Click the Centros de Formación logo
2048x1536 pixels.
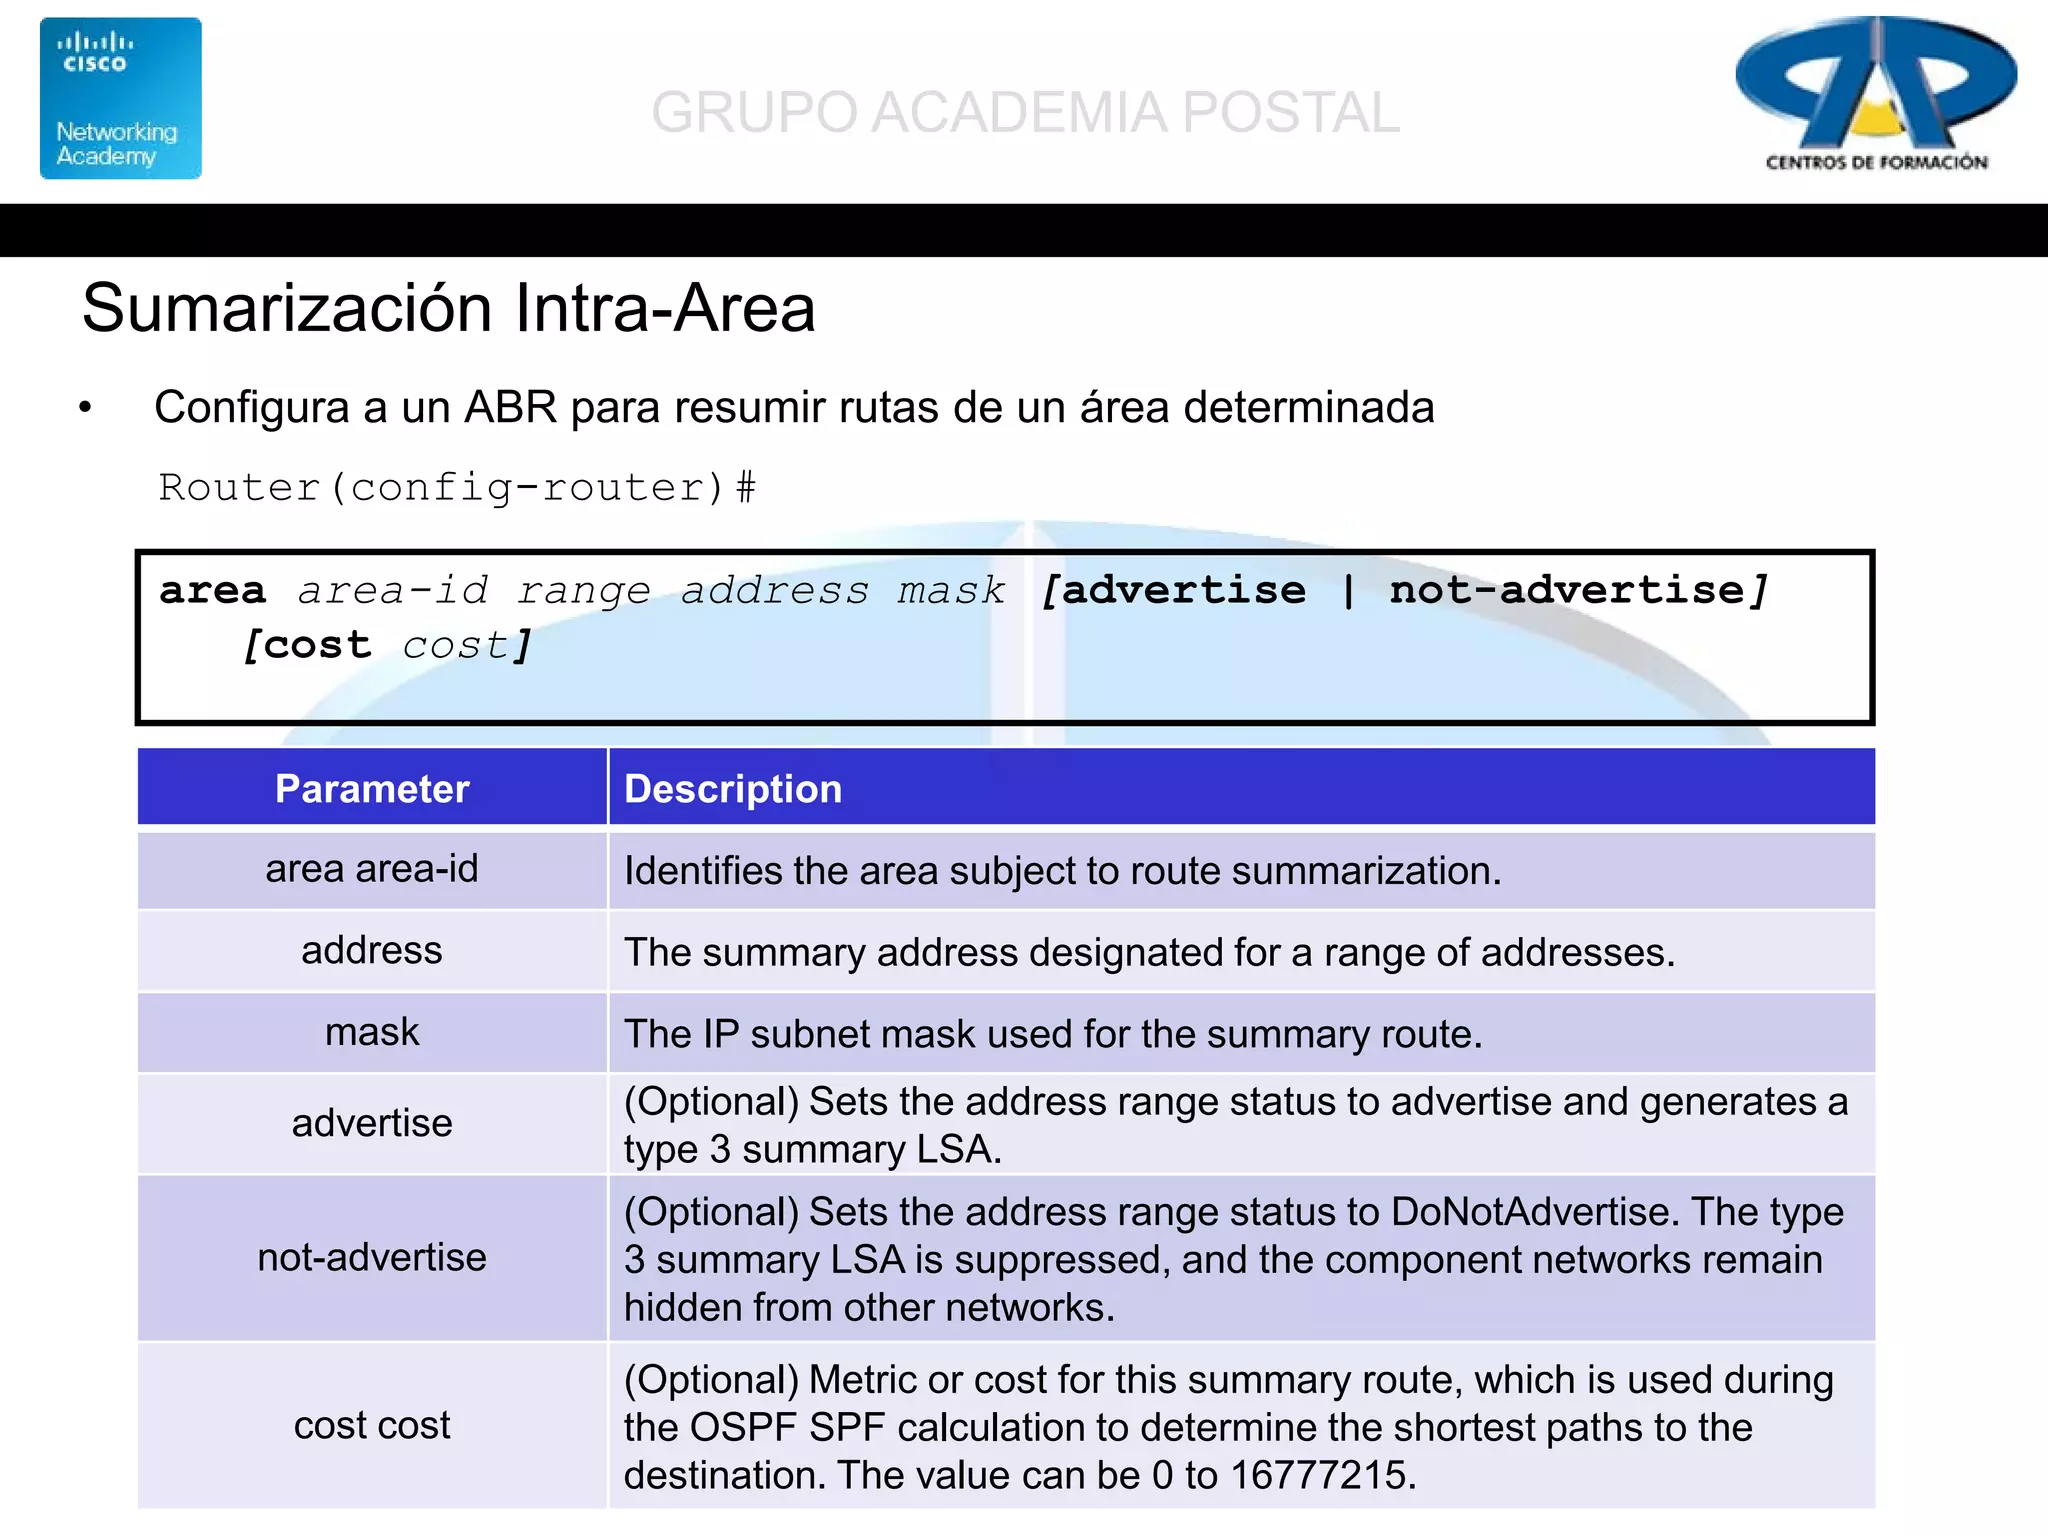1876,95
